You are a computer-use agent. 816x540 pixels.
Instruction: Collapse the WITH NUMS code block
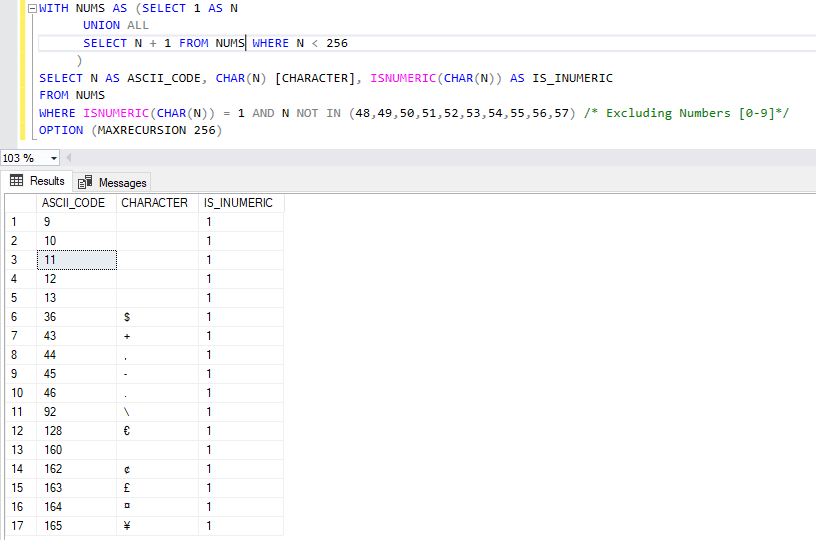[x=32, y=8]
